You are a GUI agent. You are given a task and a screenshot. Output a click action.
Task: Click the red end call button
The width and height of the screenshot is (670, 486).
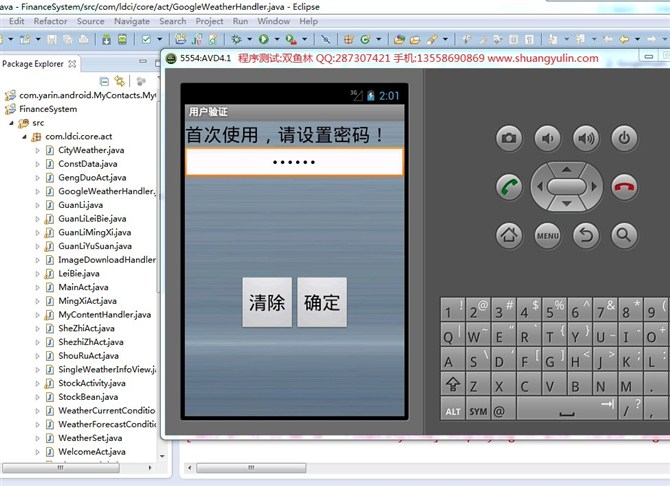(624, 187)
